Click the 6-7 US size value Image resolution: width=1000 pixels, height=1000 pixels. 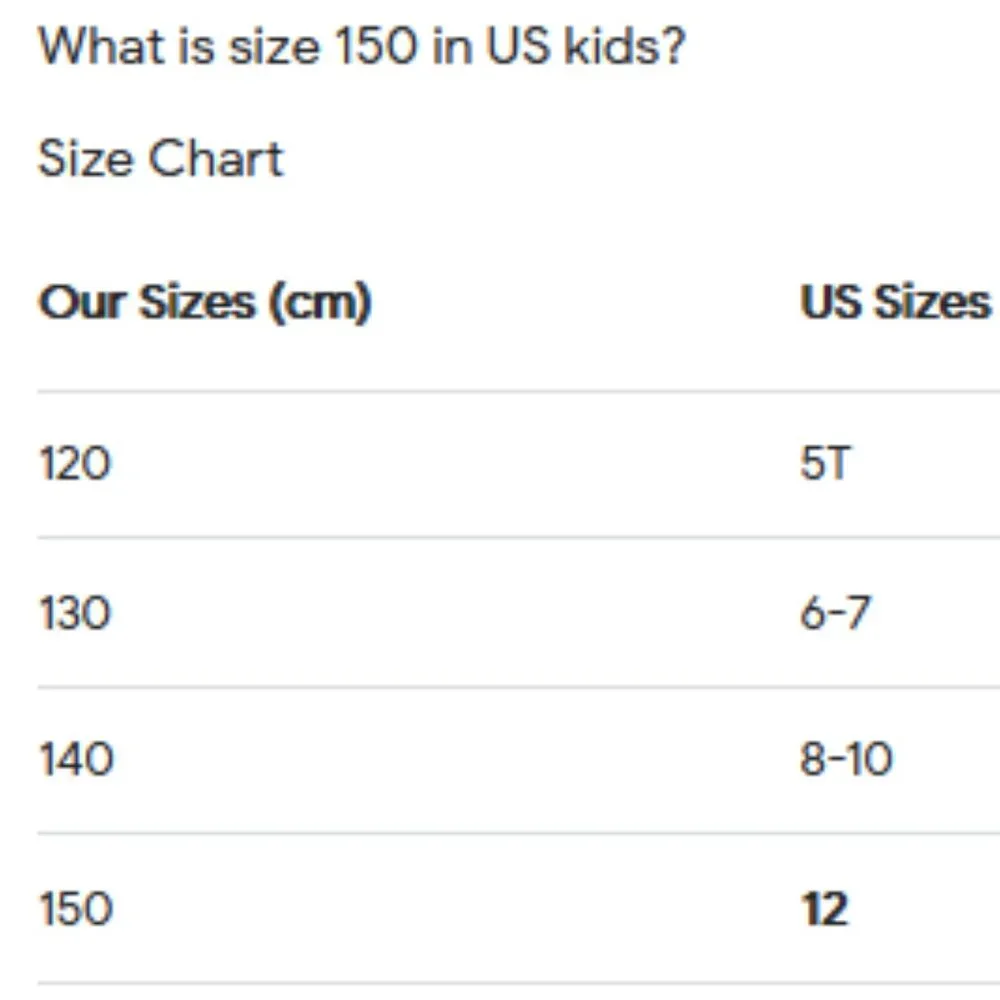[x=835, y=614]
